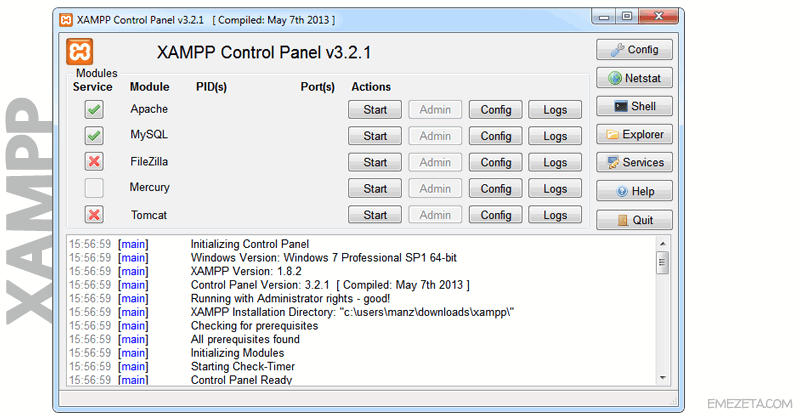Launch Shell with the terminal icon button
The height and width of the screenshot is (419, 800).
(634, 106)
